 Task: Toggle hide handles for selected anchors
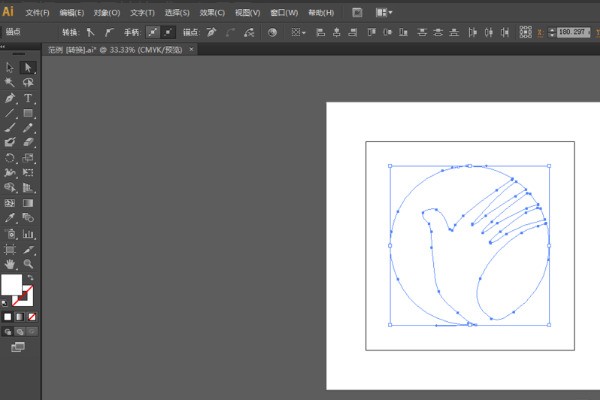[x=168, y=32]
